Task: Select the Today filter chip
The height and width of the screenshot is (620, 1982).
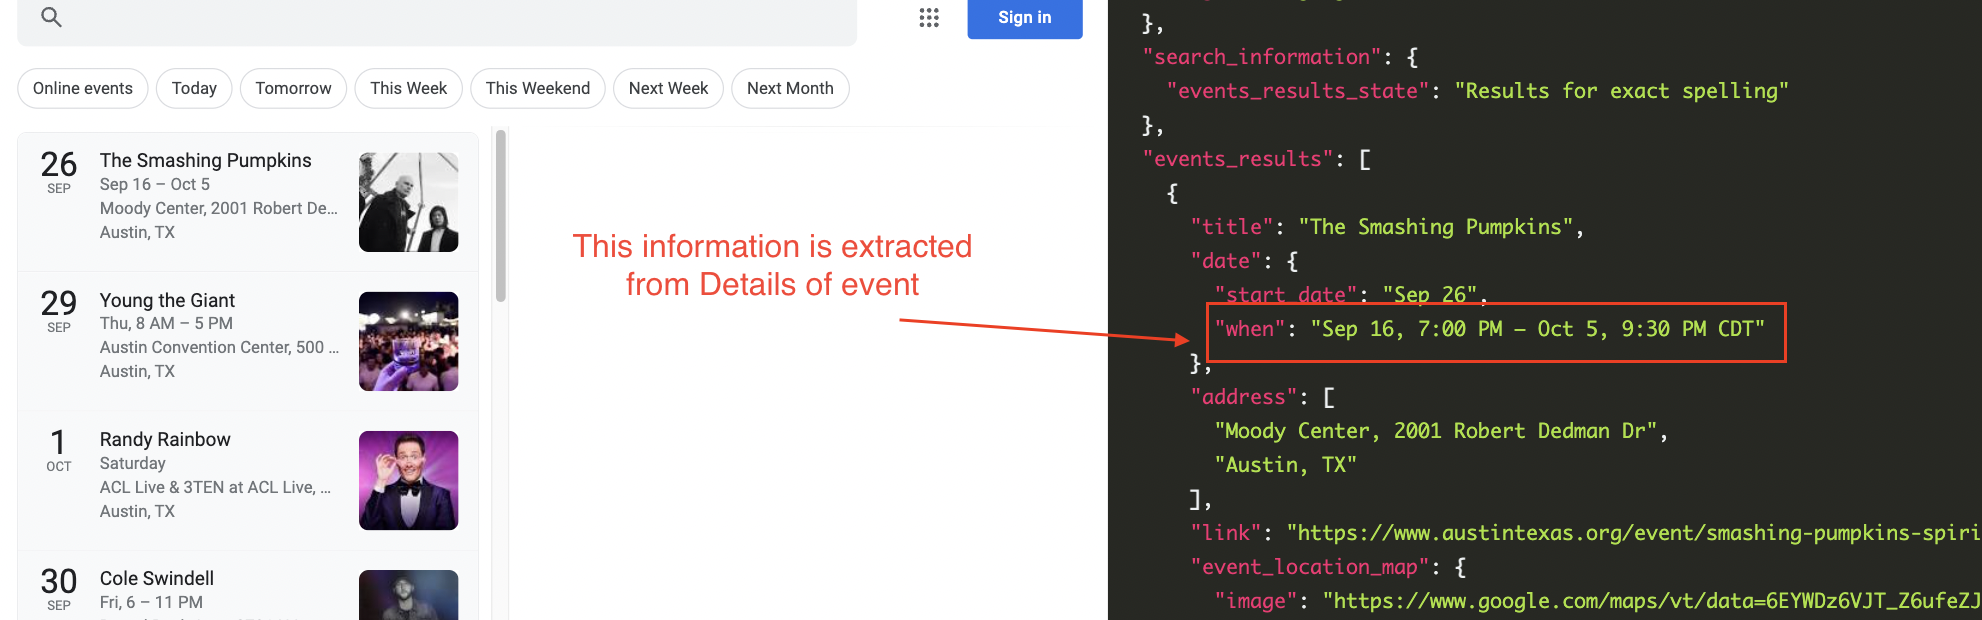Action: 194,88
